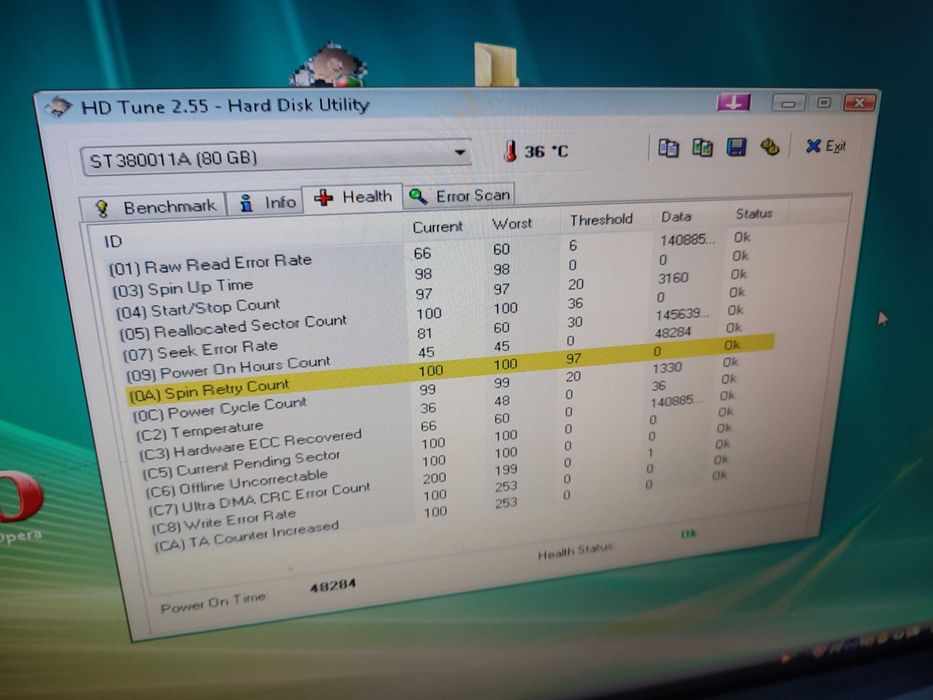Open the Info tab

pyautogui.click(x=265, y=202)
